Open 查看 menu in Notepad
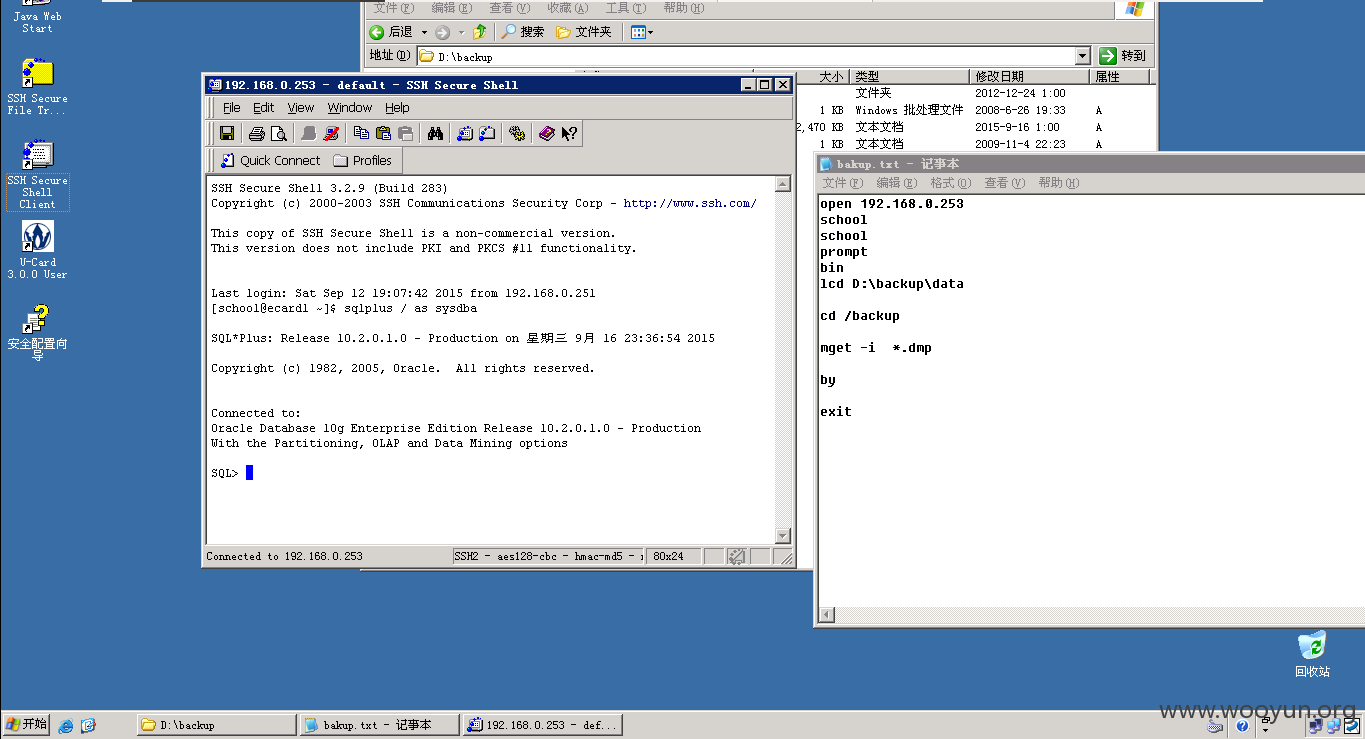The image size is (1365, 739). [x=1004, y=183]
